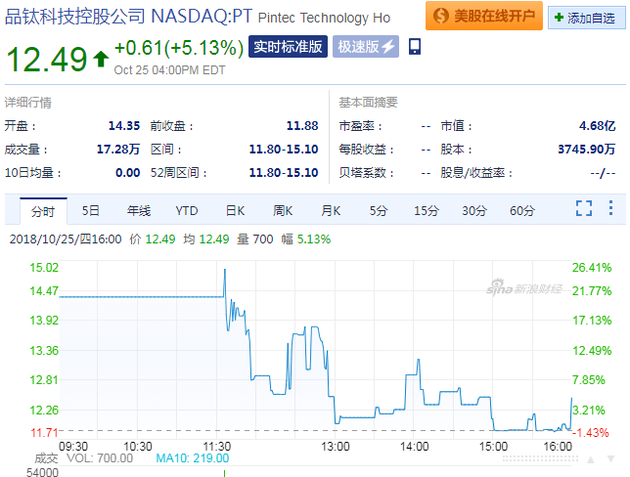Click the mobile phone icon

click(x=415, y=47)
